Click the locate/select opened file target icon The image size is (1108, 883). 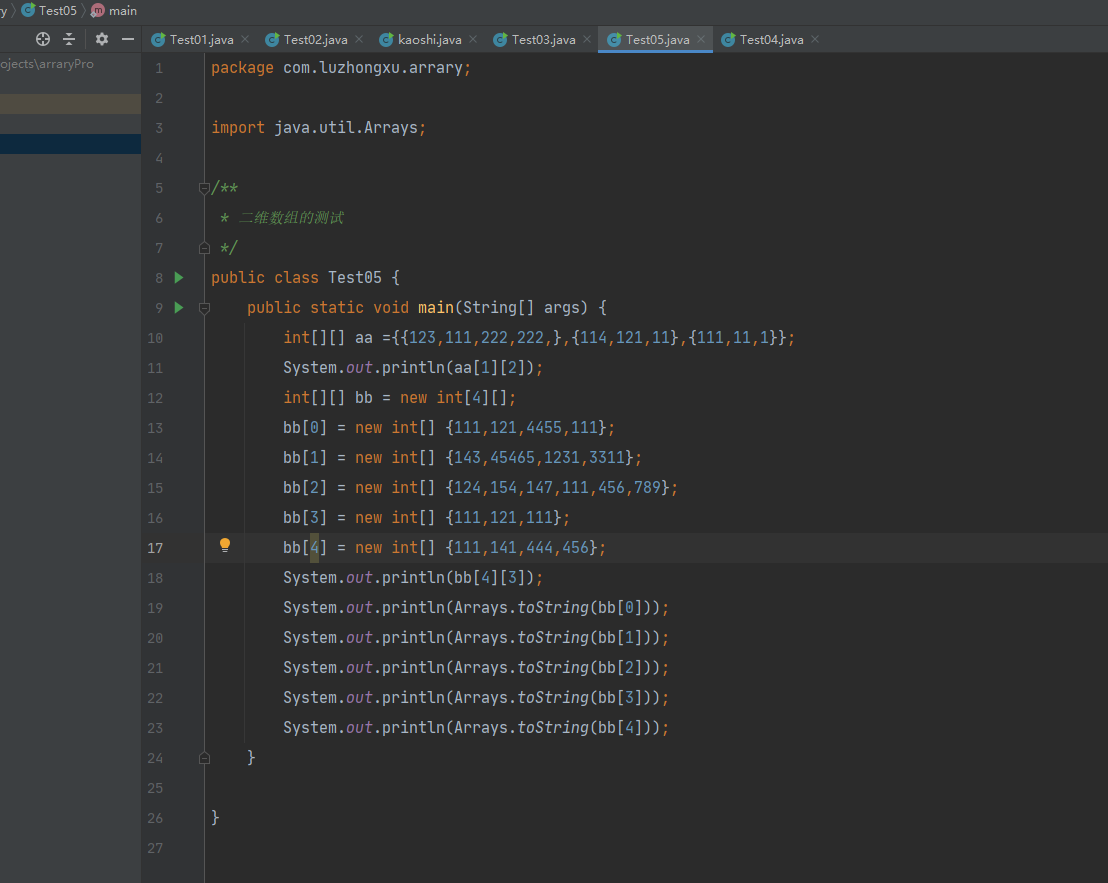pos(43,40)
